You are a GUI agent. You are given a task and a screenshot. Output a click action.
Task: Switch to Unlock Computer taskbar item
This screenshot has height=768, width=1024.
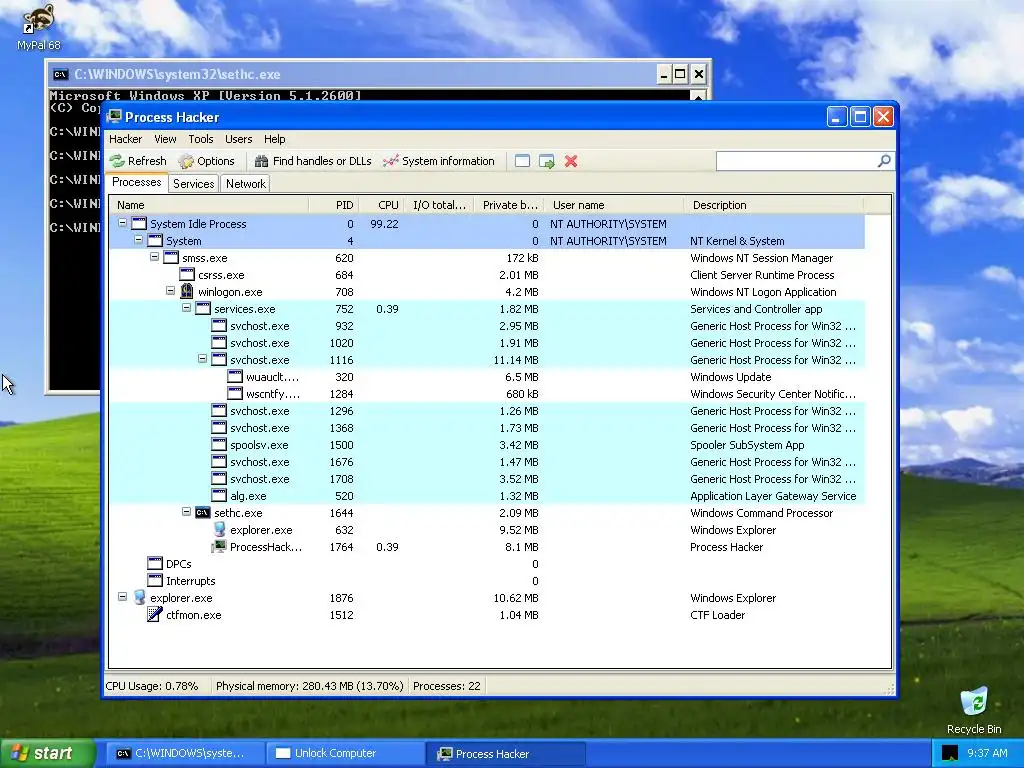(345, 754)
